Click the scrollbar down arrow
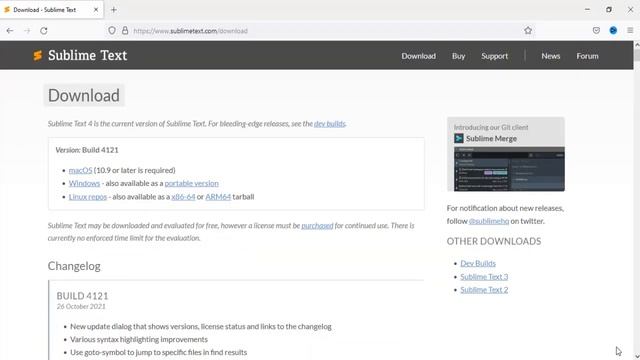The image size is (640, 360). pyautogui.click(x=637, y=356)
